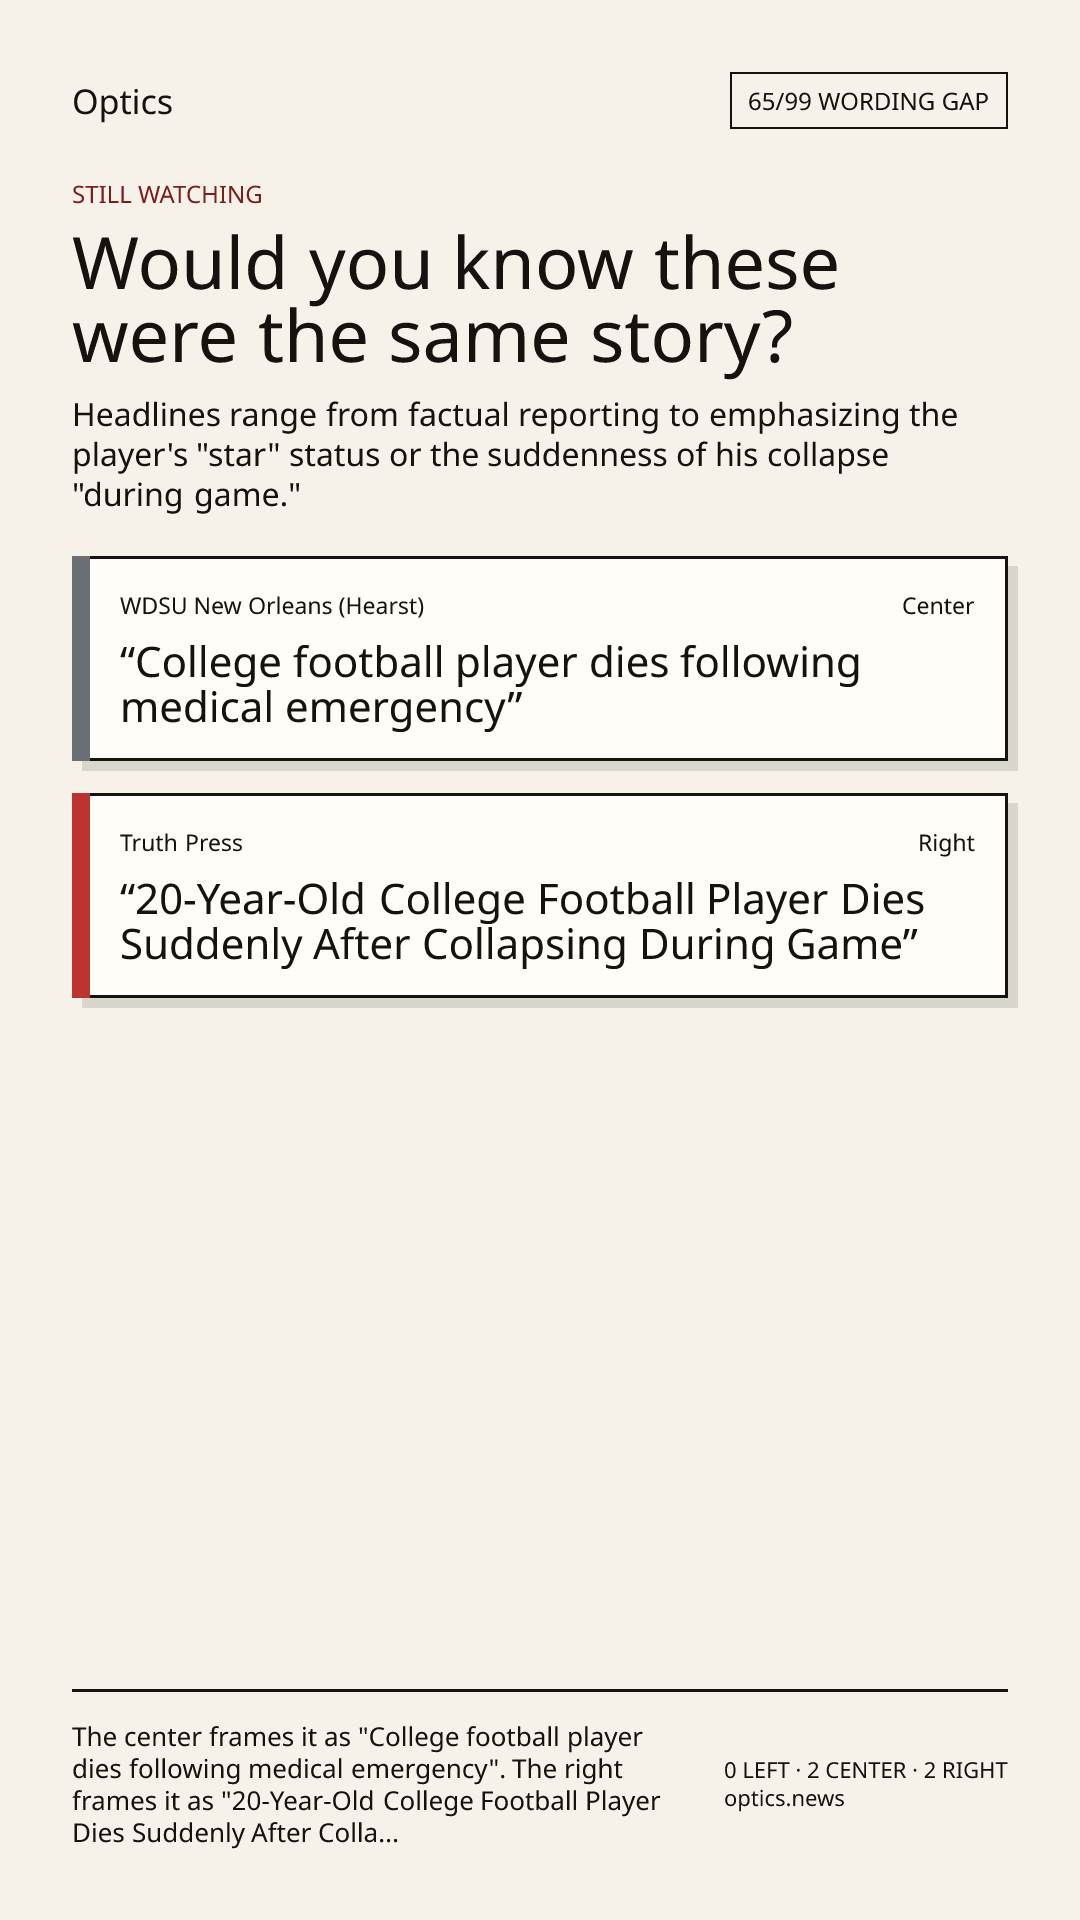Open the WDSU New Orleans headline card
This screenshot has width=1080, height=1920.
[539, 659]
